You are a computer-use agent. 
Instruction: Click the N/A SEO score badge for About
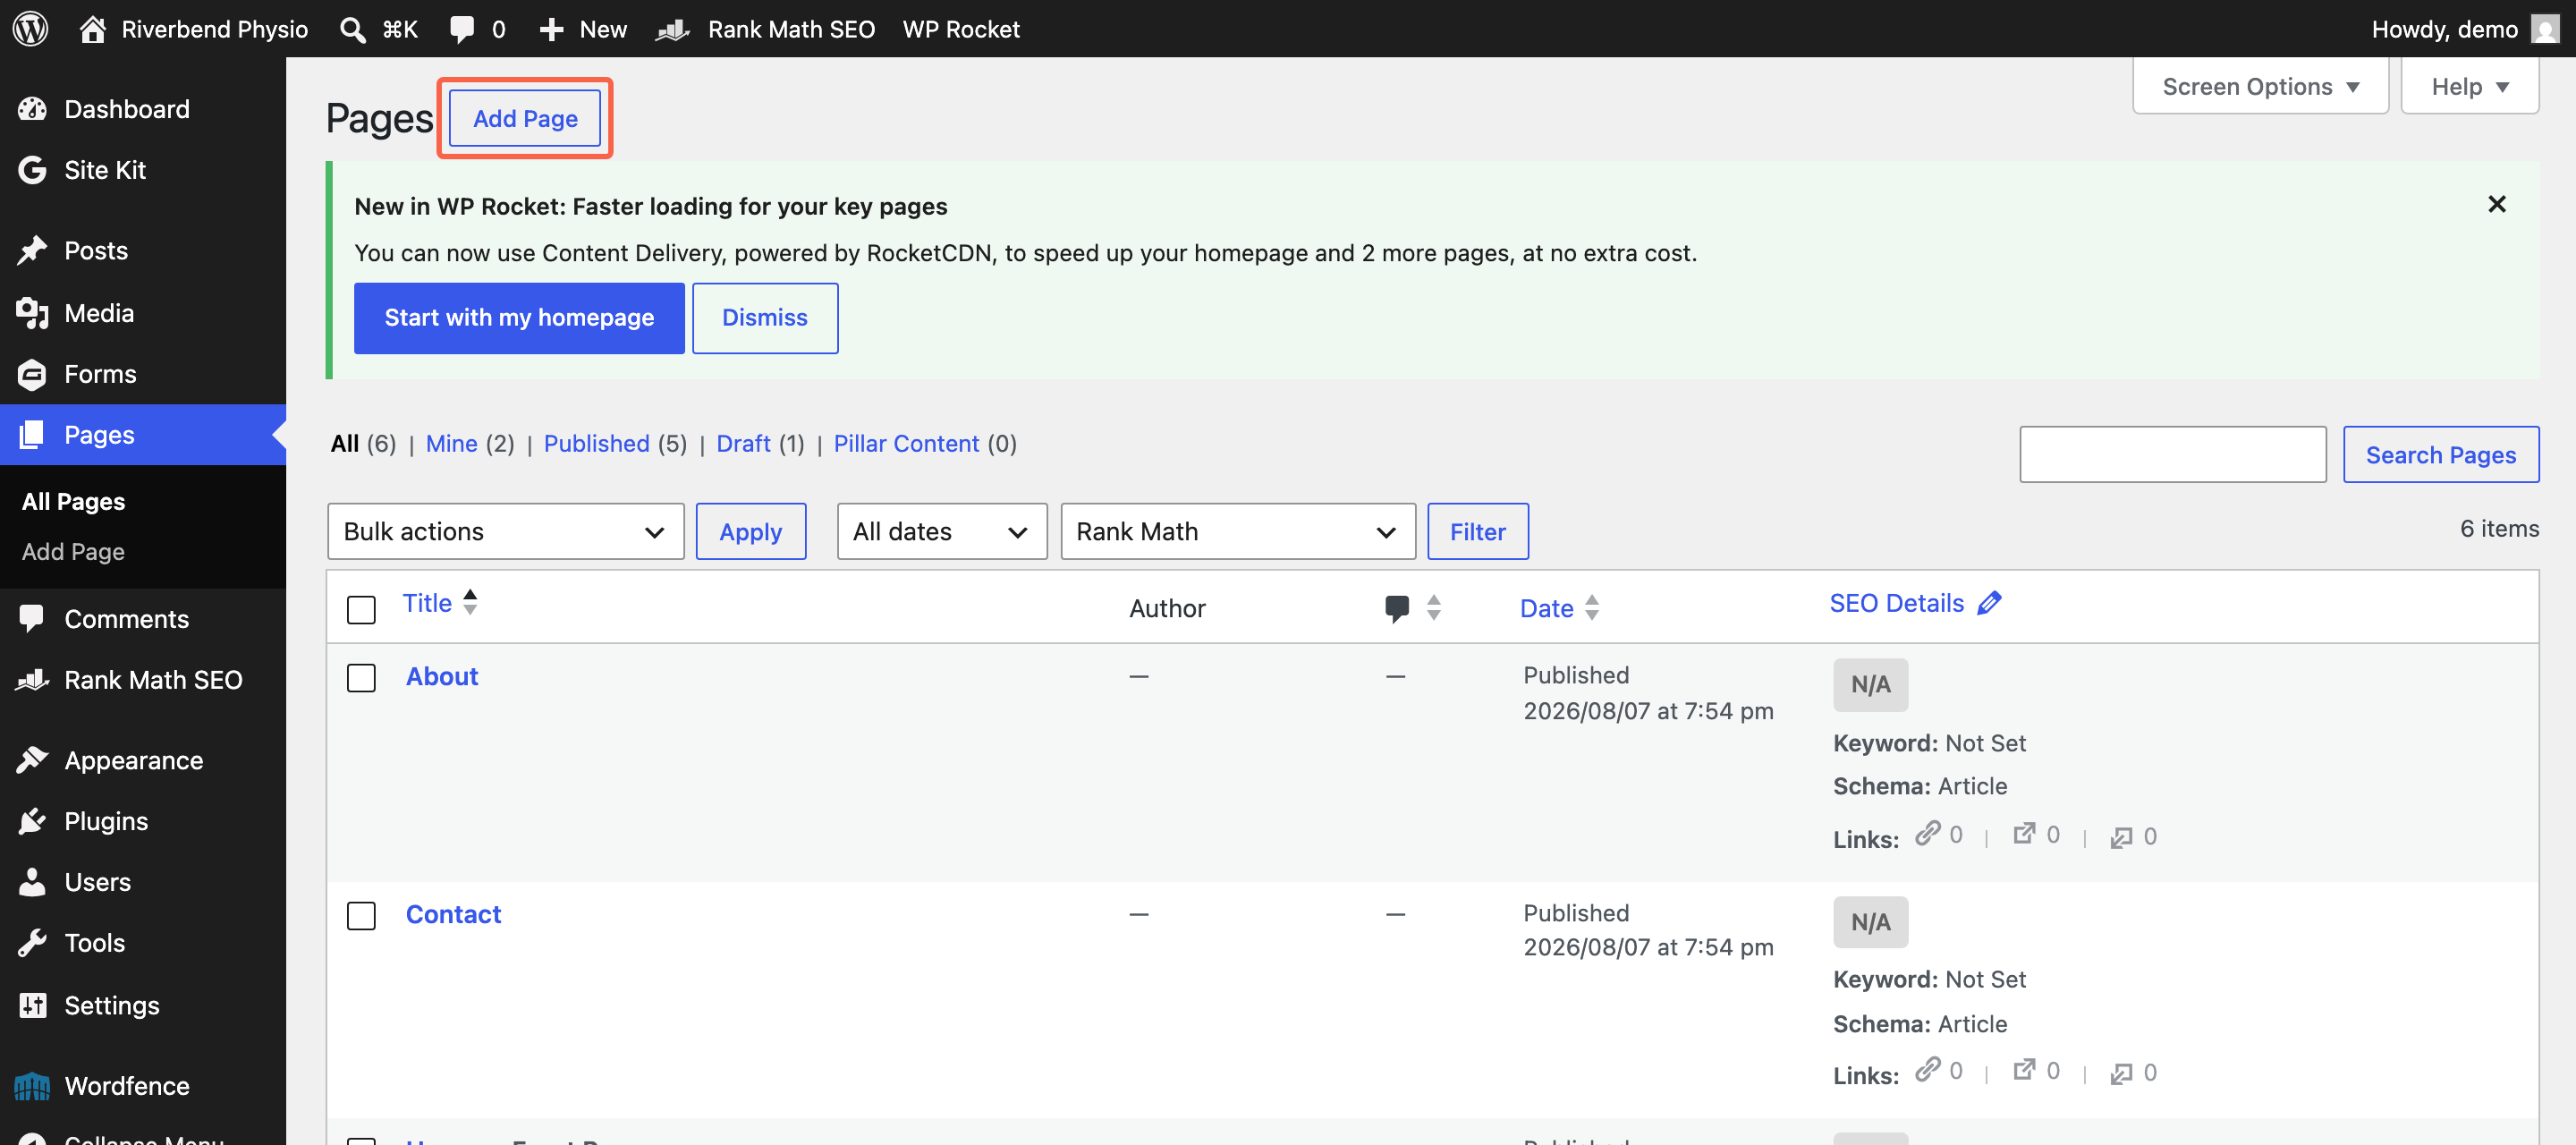click(1870, 684)
